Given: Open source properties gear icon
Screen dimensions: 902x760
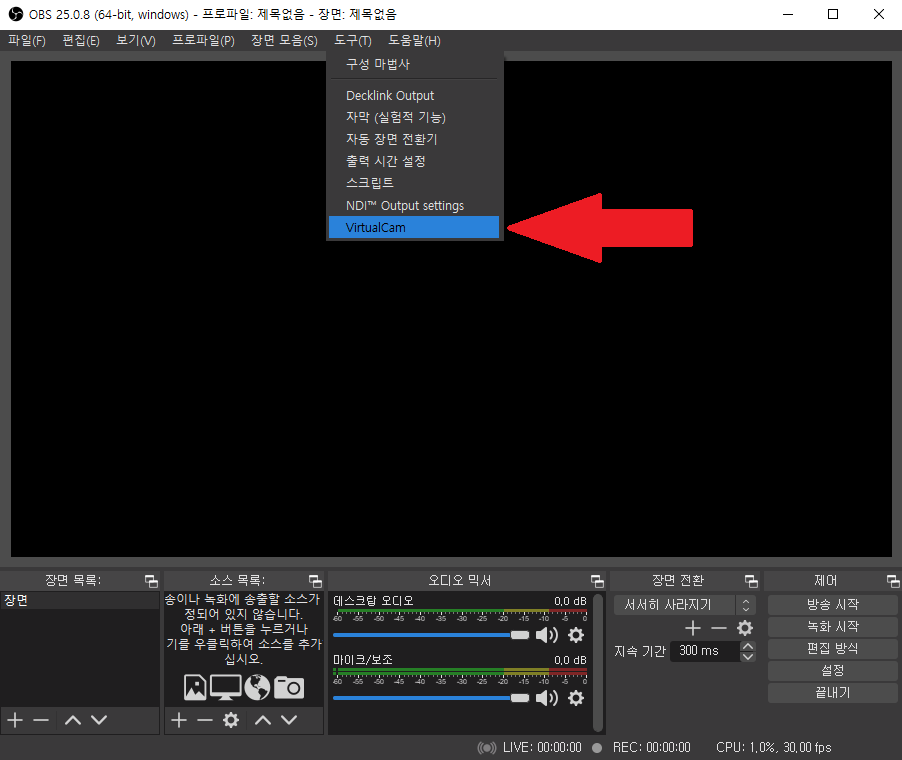Looking at the screenshot, I should 231,720.
